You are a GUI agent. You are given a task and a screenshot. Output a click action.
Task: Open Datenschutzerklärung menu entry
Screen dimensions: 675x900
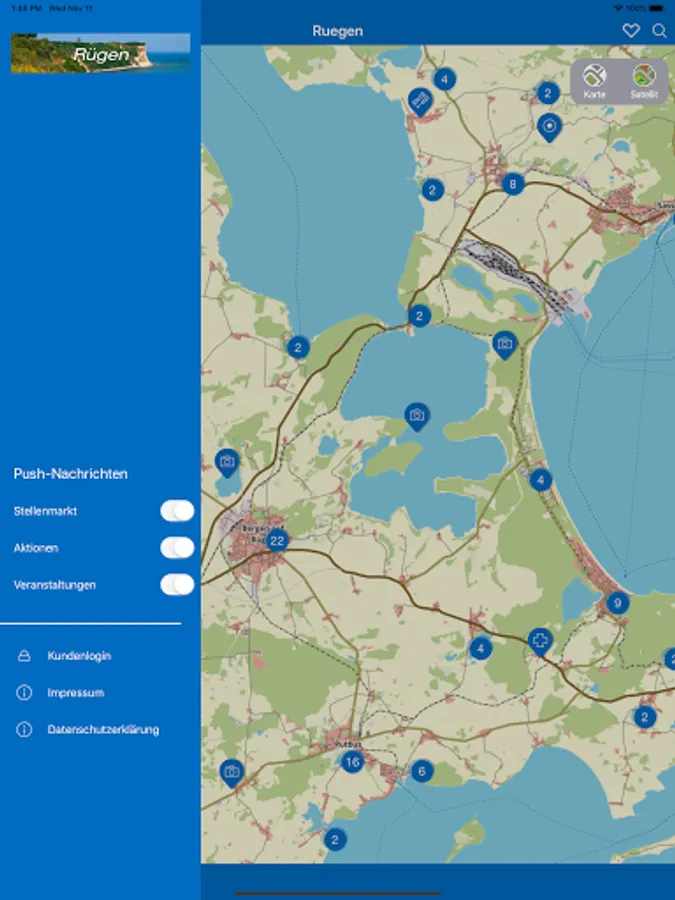[x=103, y=730]
